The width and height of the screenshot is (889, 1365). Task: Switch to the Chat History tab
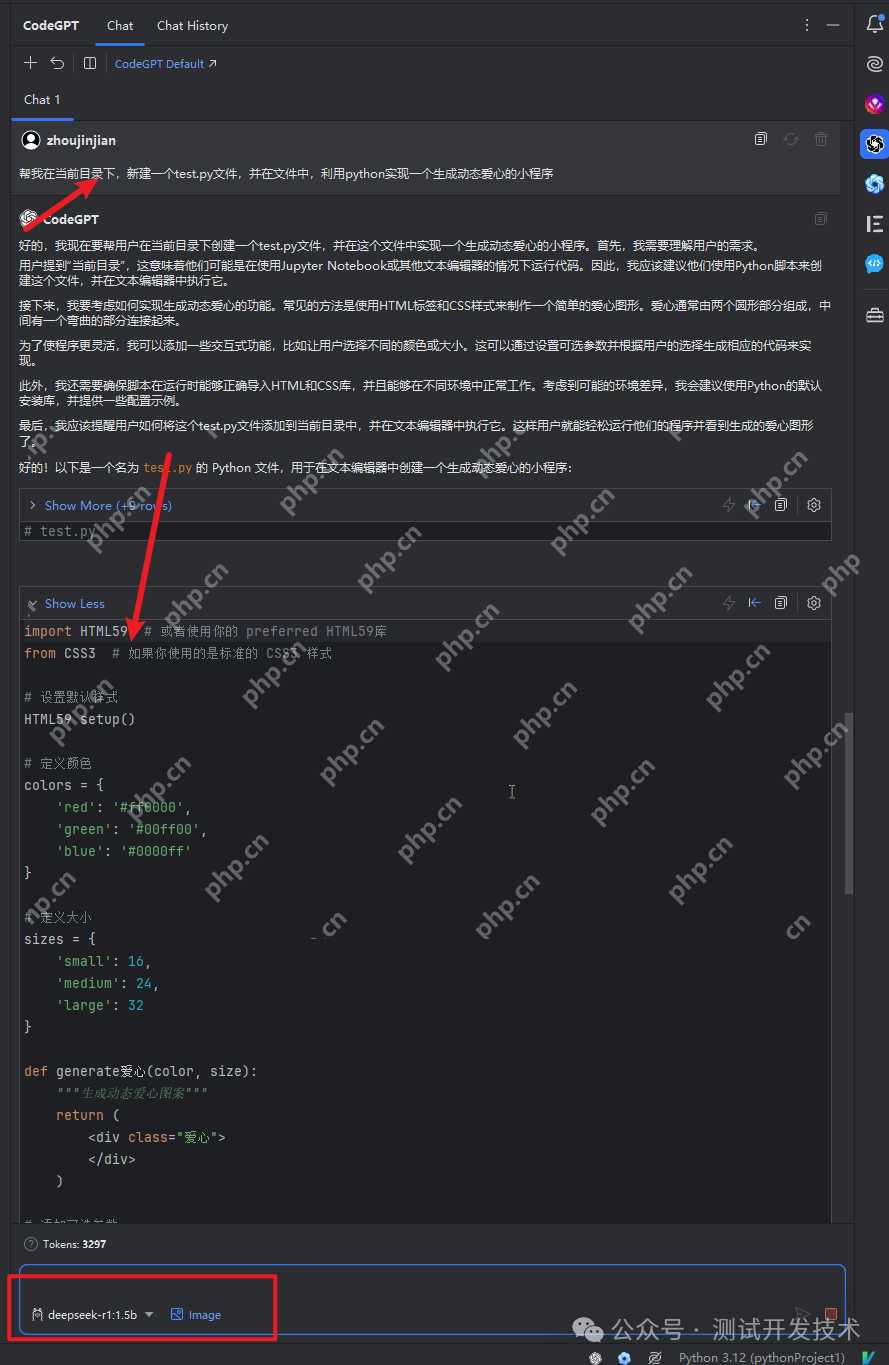(x=192, y=25)
